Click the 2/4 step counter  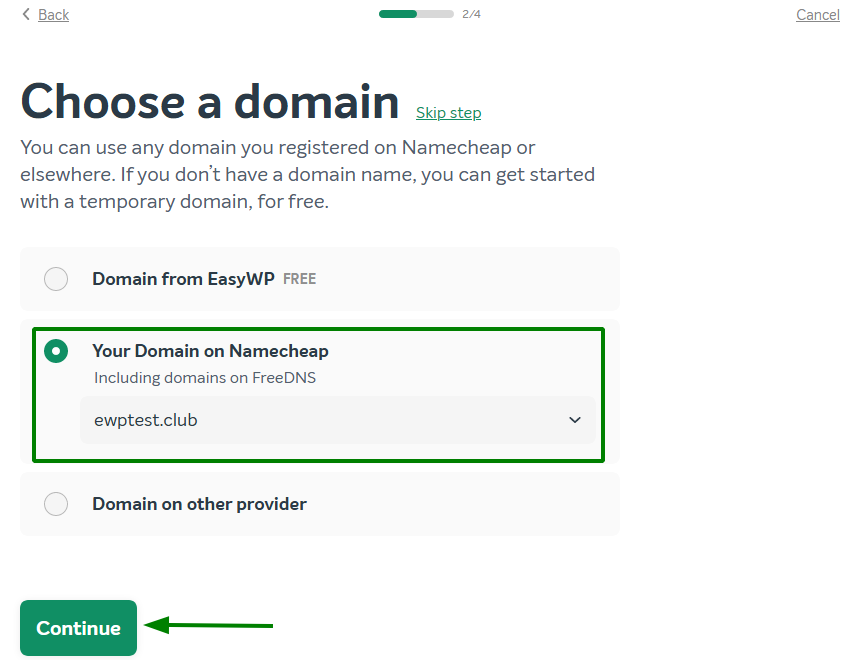(x=471, y=14)
